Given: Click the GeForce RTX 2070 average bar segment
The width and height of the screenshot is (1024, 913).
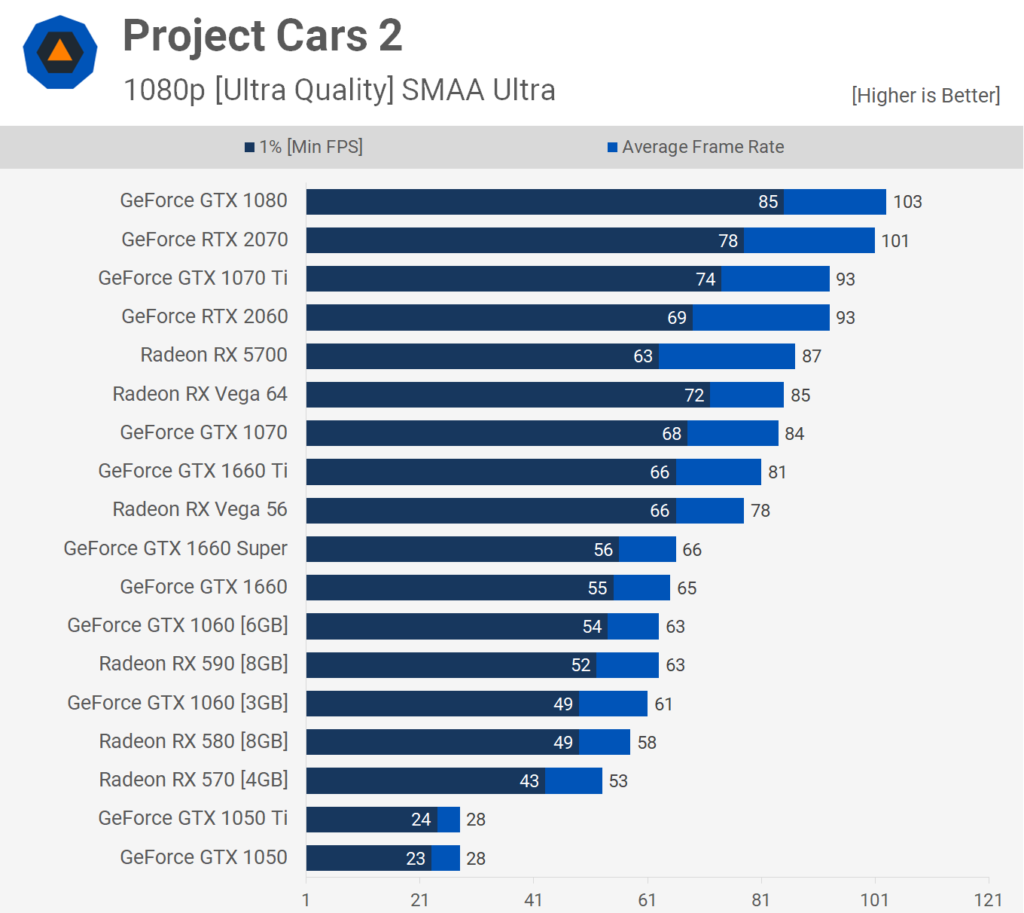Looking at the screenshot, I should (x=809, y=240).
